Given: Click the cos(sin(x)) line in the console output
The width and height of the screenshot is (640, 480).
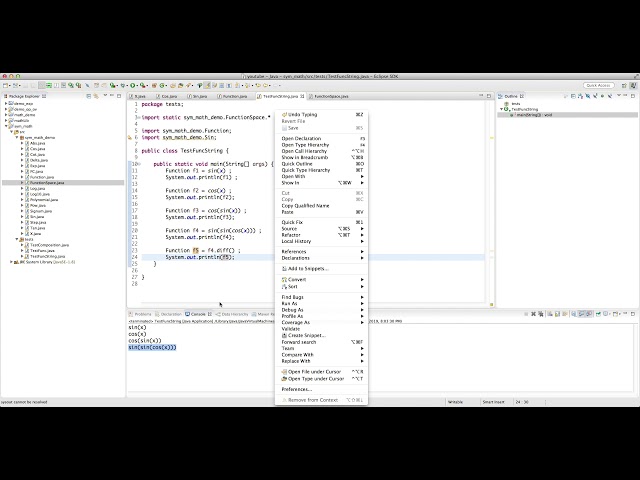Looking at the screenshot, I should click(x=145, y=340).
